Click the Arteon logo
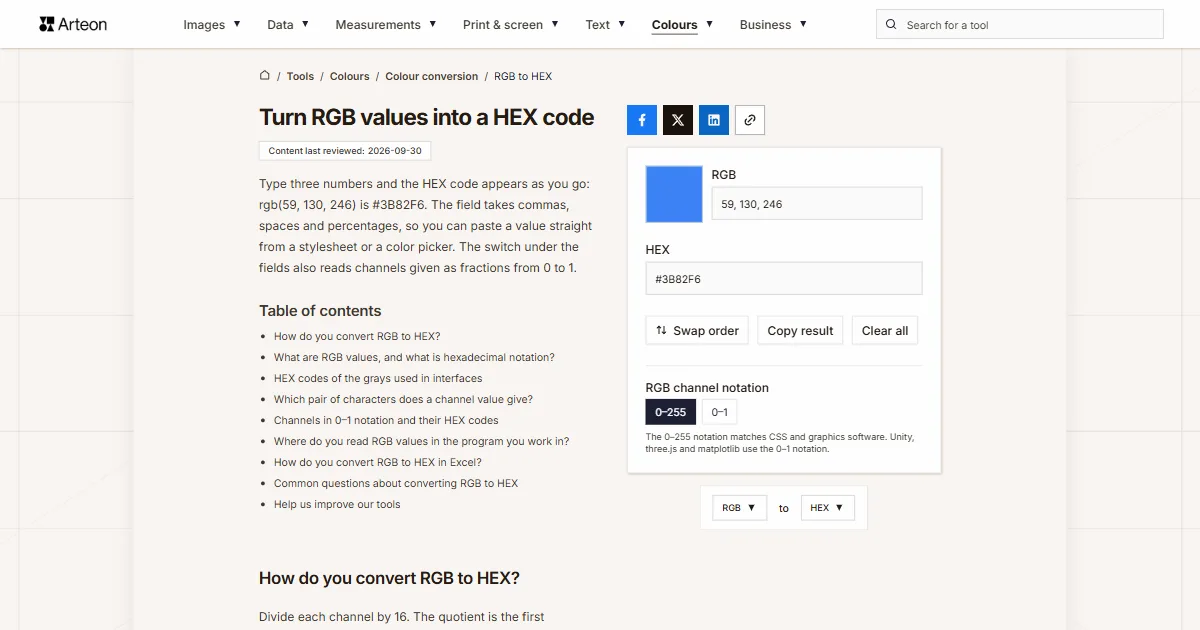The image size is (1200, 630). click(x=73, y=24)
